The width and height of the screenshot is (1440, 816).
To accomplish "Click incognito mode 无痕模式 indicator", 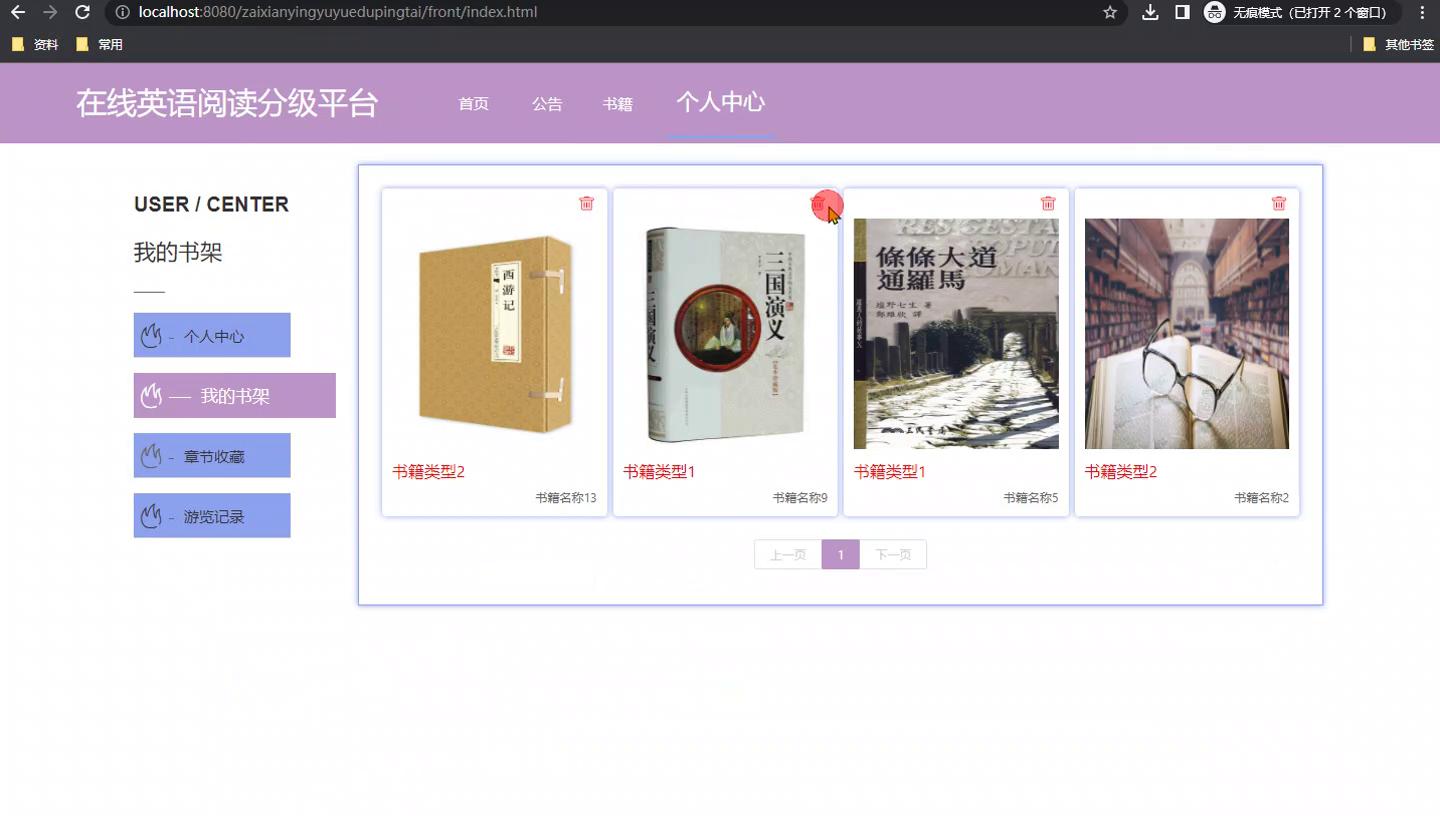I will tap(1300, 12).
